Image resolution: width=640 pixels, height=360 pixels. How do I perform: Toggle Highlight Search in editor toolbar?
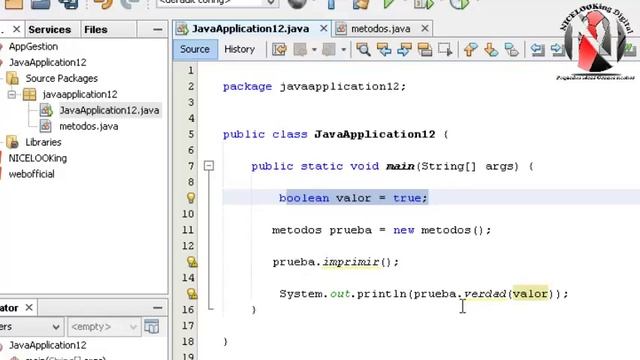424,50
